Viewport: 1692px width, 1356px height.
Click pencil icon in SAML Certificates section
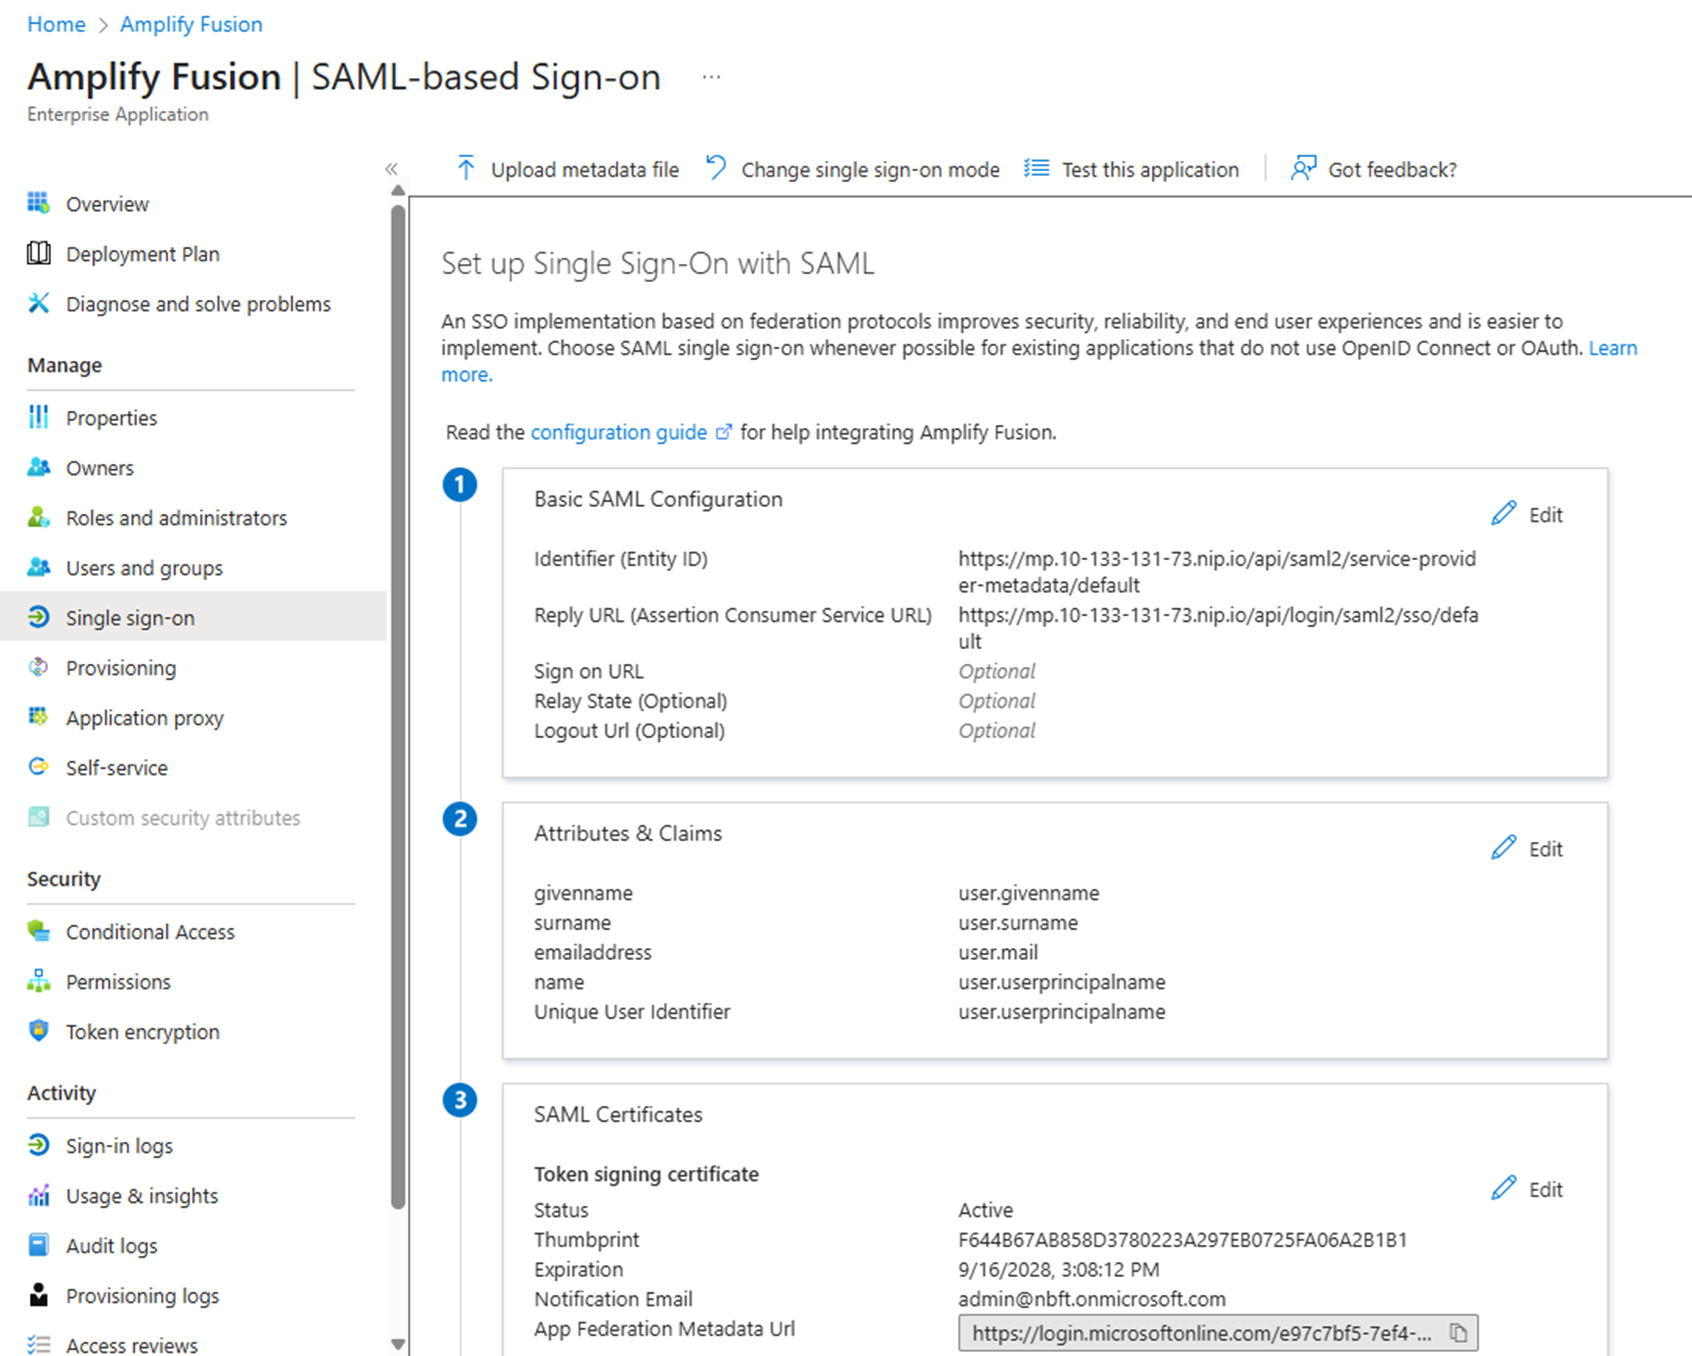click(x=1503, y=1189)
